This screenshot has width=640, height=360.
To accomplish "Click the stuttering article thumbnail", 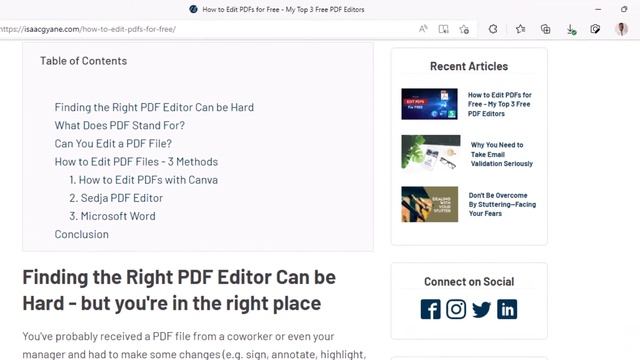I will click(429, 204).
